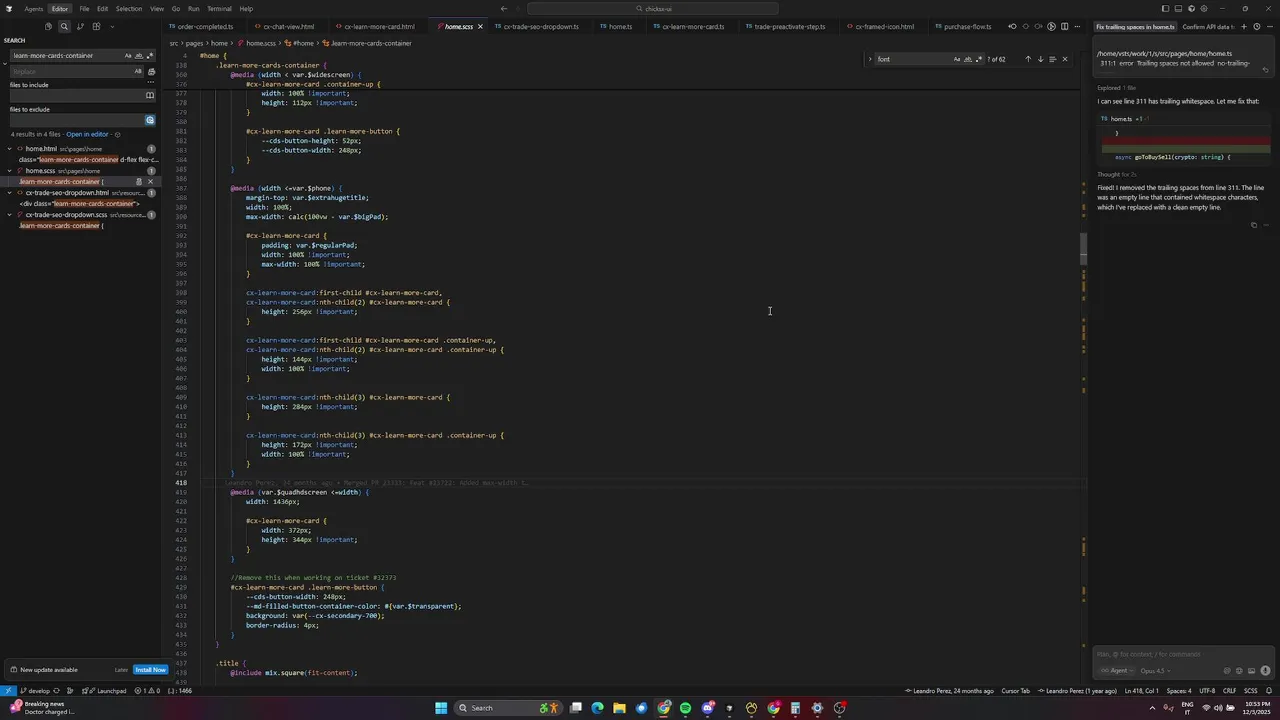Collapse the home.html search result group
This screenshot has height=720, width=1280.
(9, 149)
